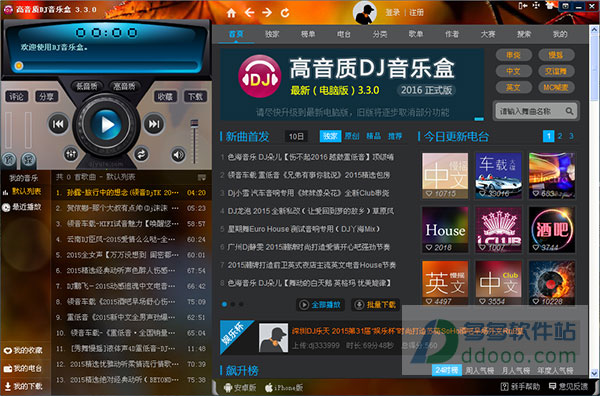
Task: Select track 10 领音车载-《重低音·全国销量
Action: (x=131, y=333)
